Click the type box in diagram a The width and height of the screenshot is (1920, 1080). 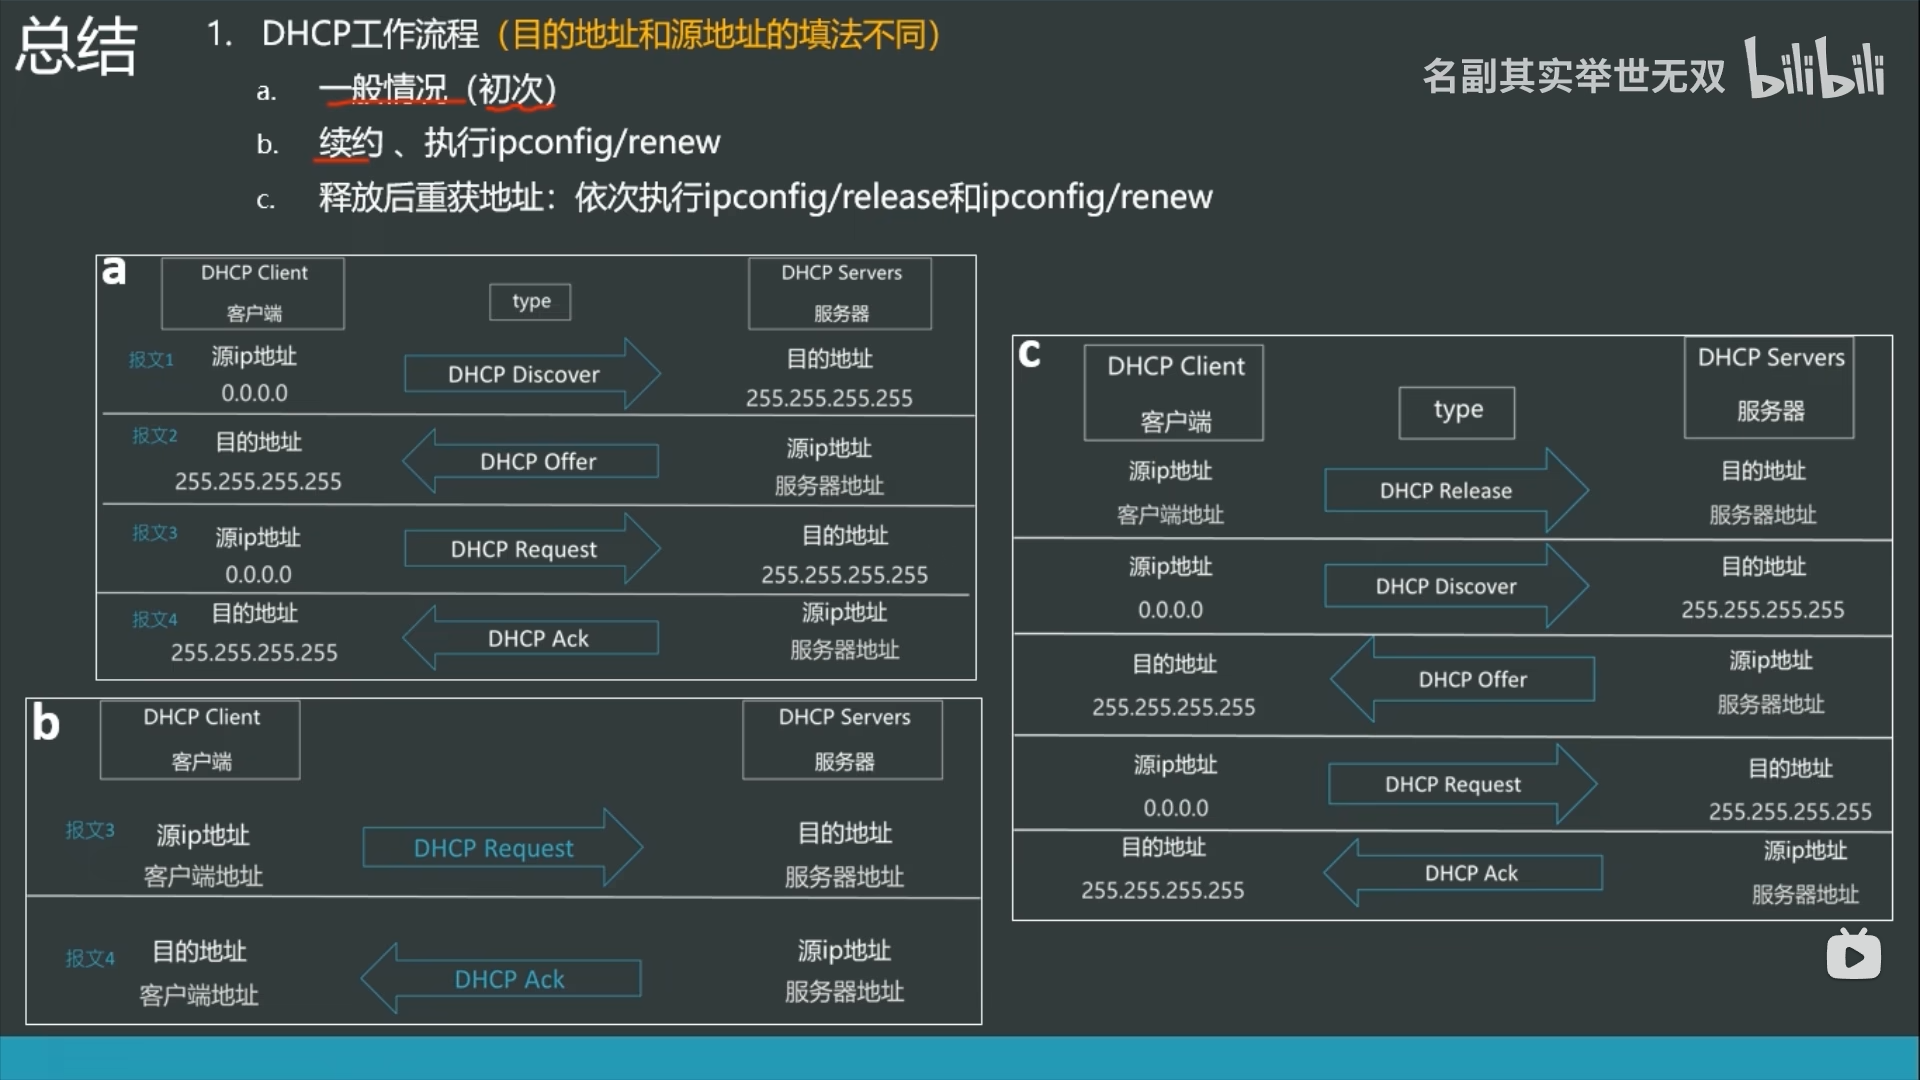click(x=530, y=301)
